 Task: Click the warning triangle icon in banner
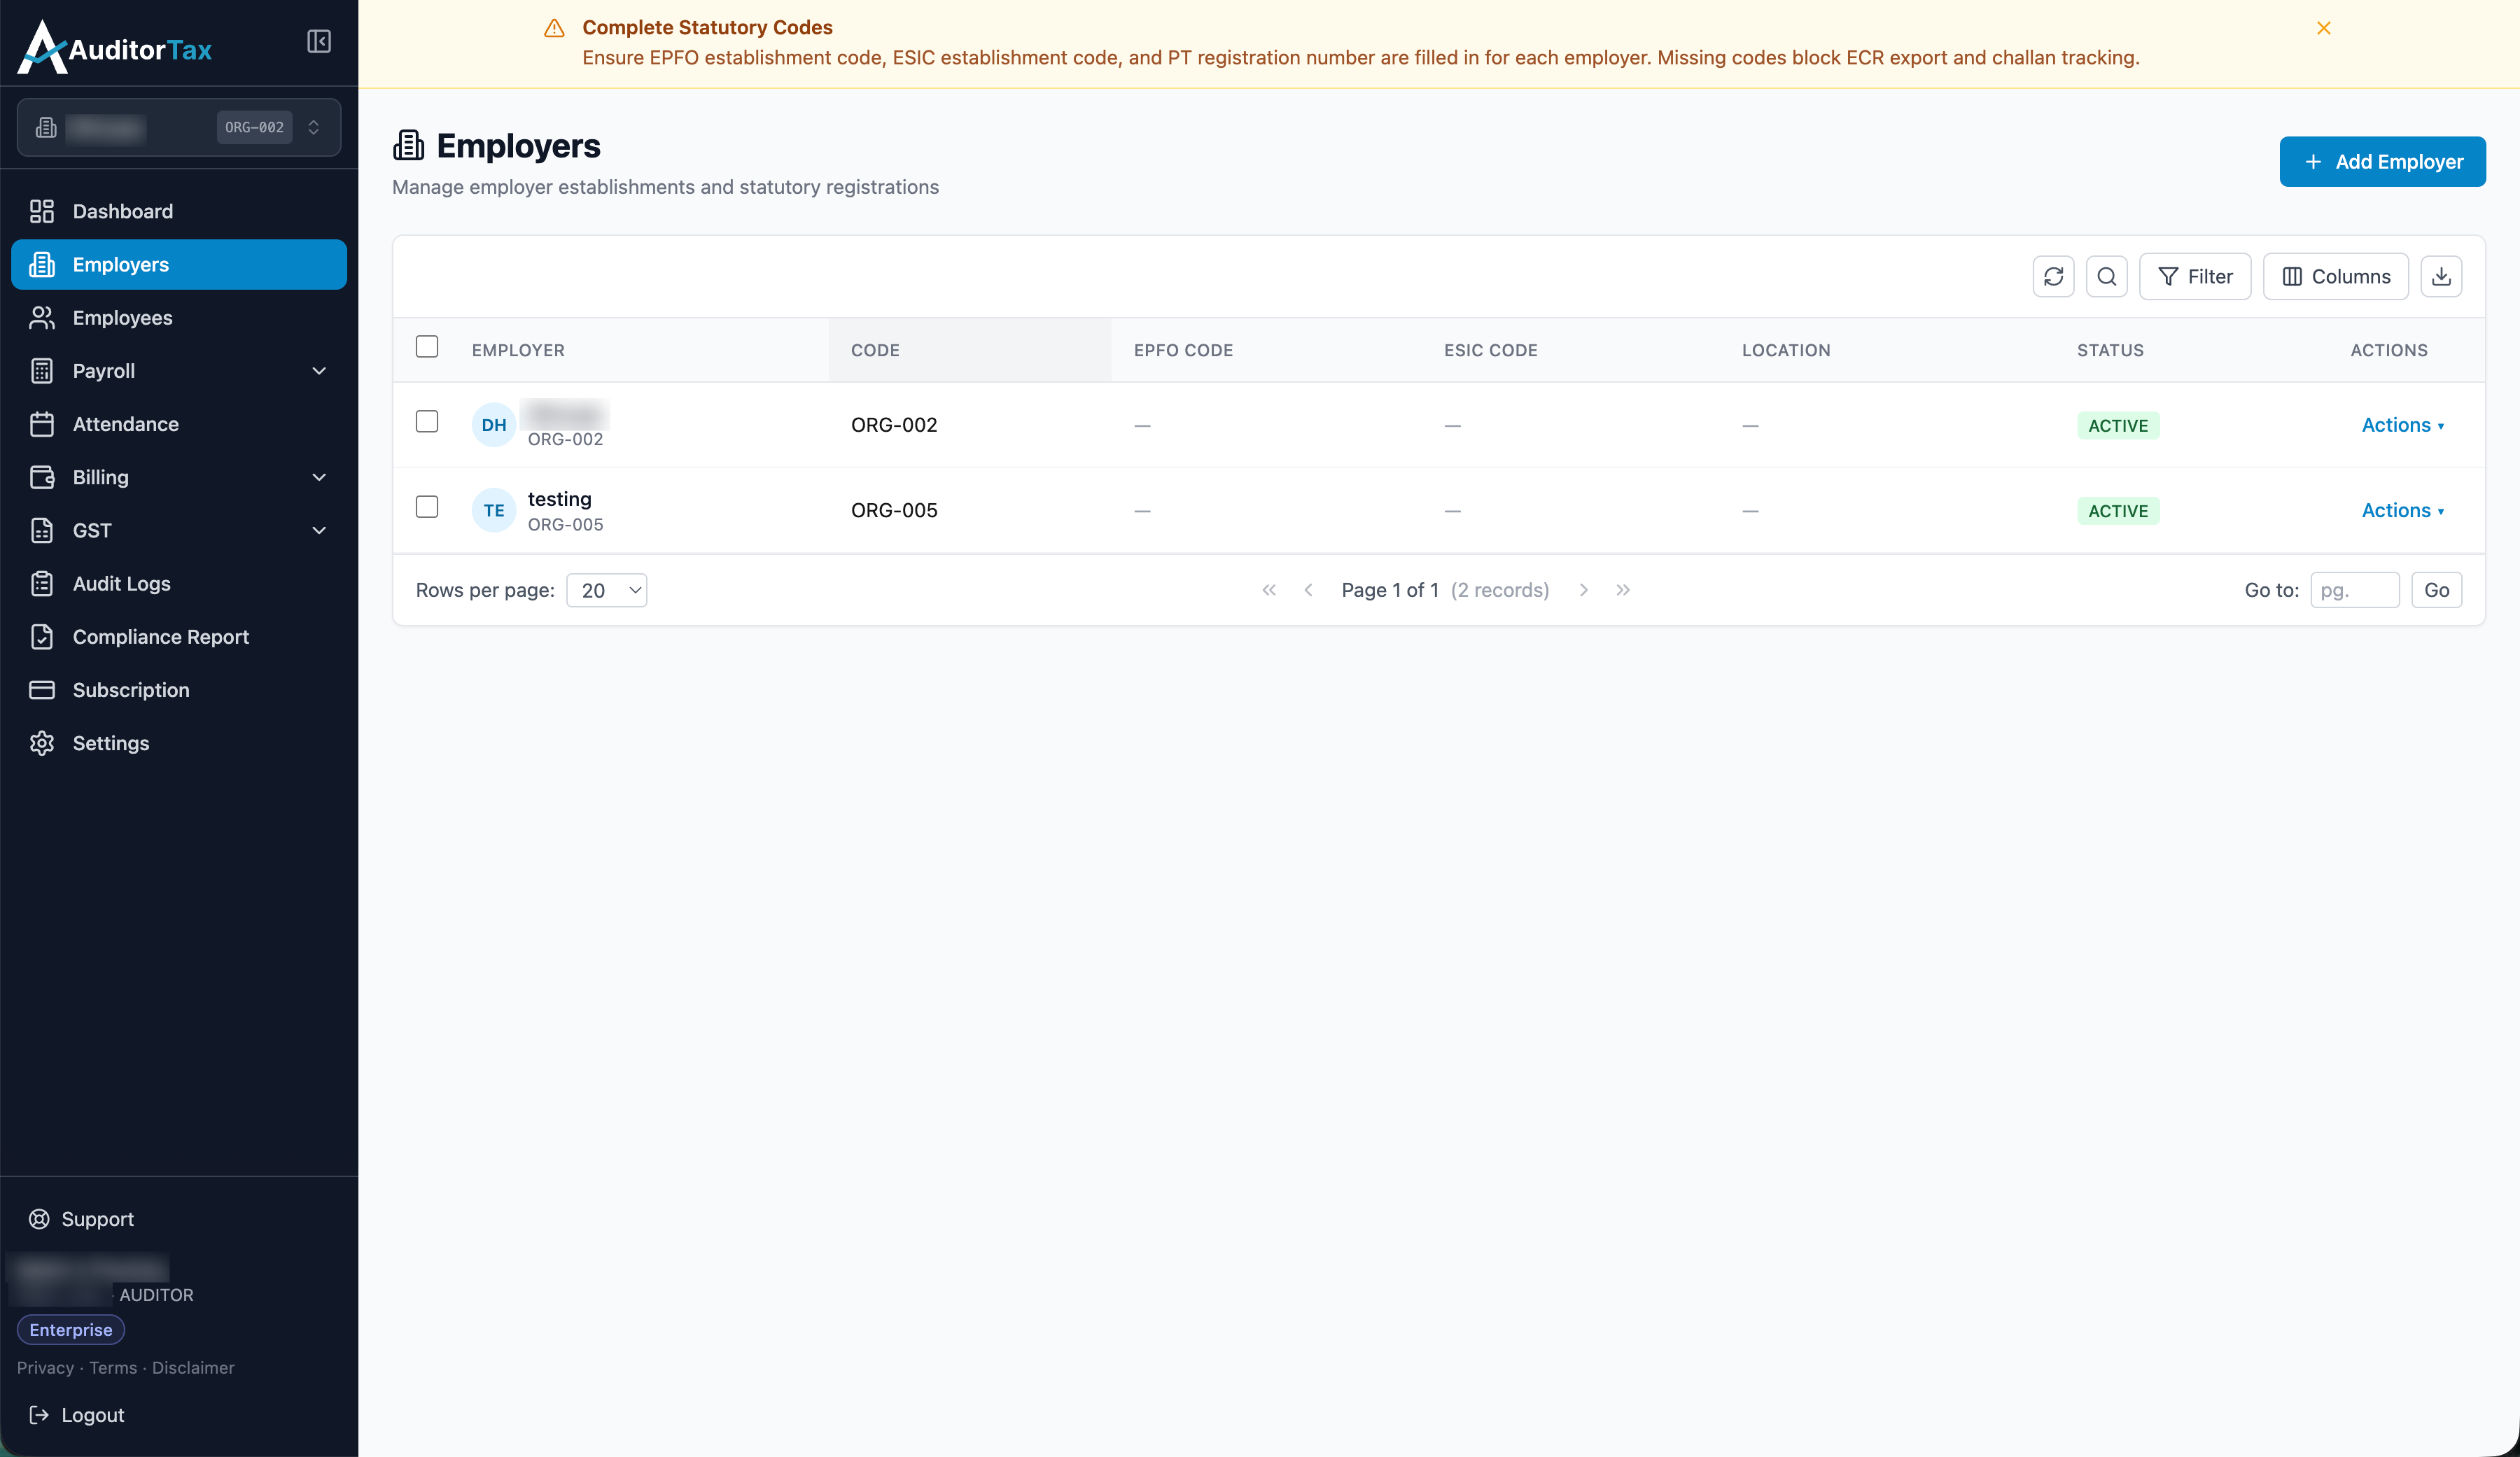[x=554, y=28]
